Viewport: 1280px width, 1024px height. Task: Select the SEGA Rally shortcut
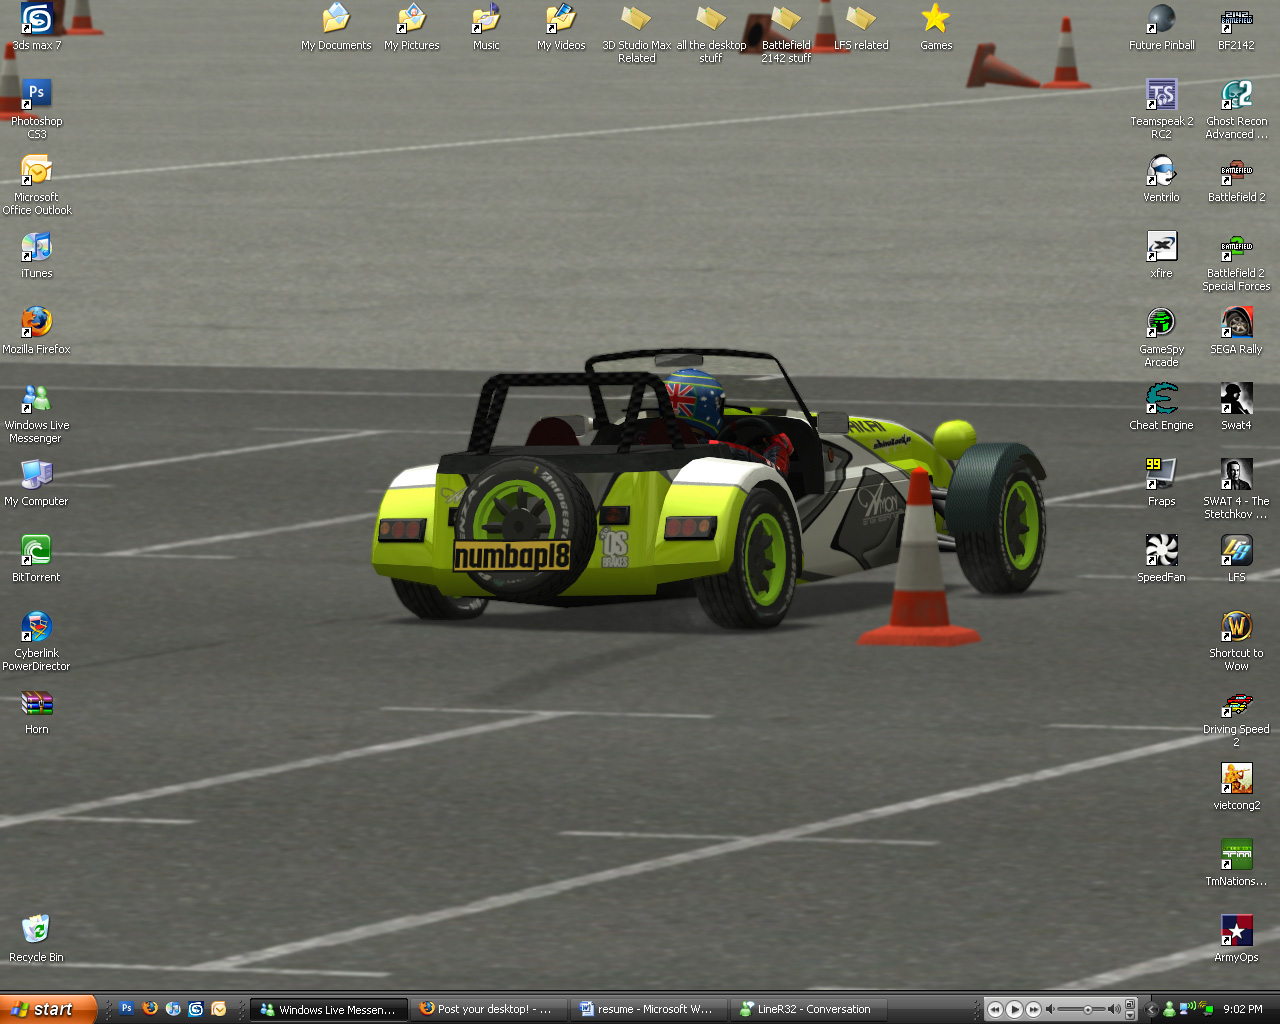coord(1237,331)
